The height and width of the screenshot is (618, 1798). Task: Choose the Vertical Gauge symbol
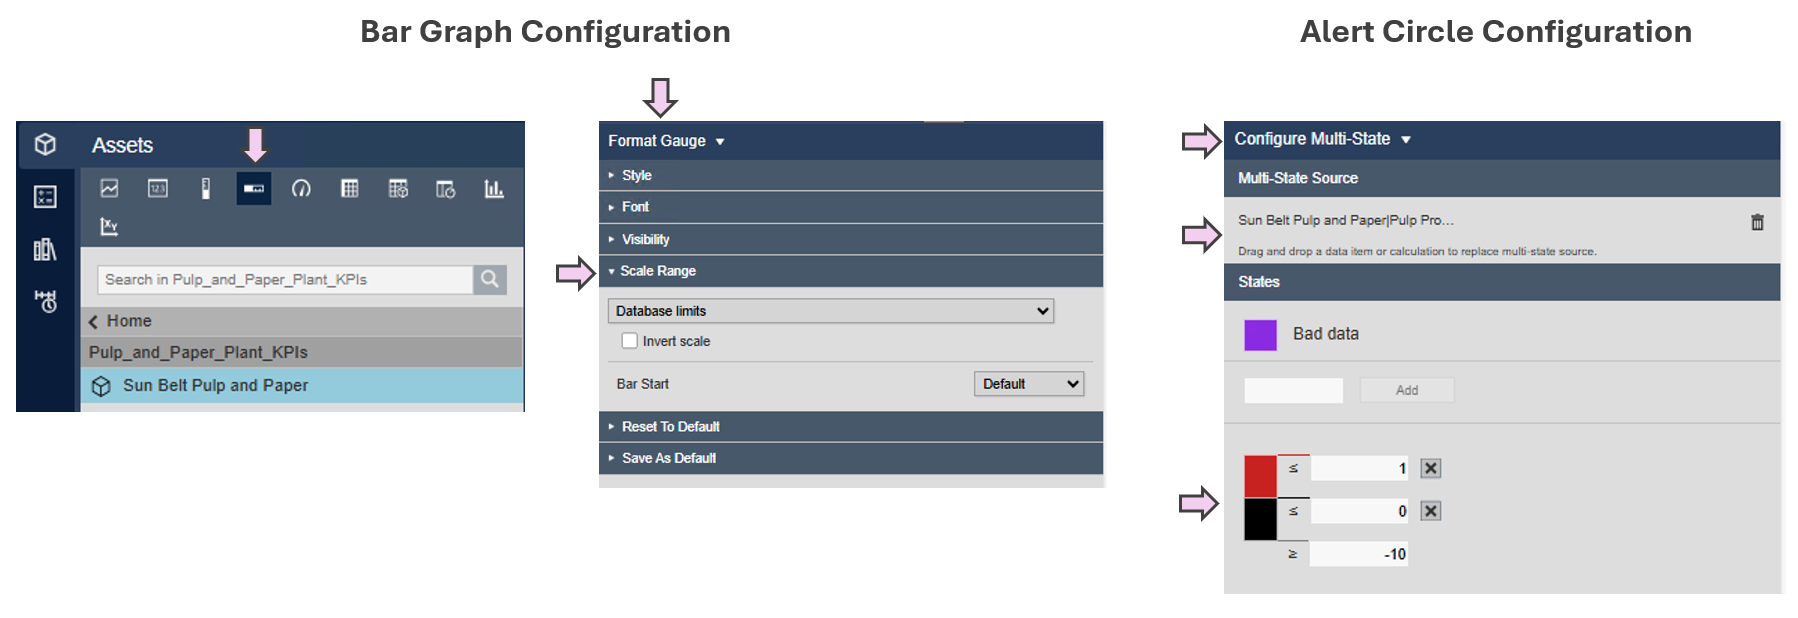(206, 188)
